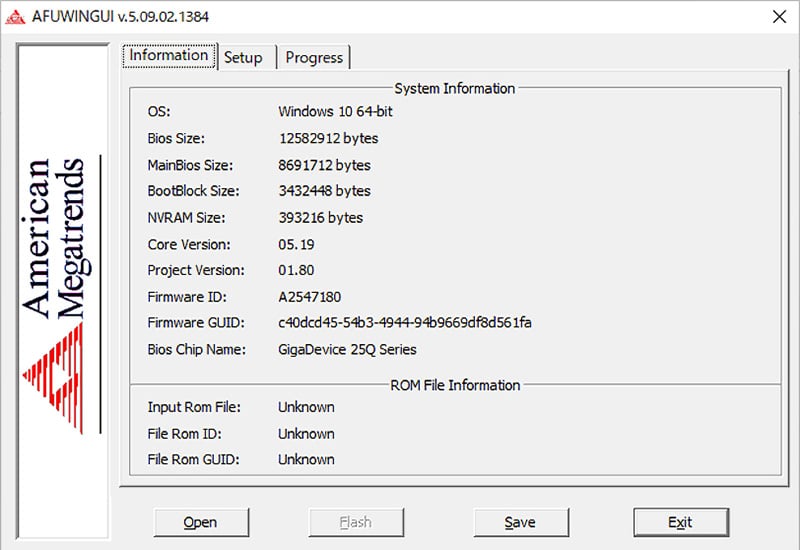Click the Input Rom File Unknown value
800x550 pixels.
pos(306,407)
